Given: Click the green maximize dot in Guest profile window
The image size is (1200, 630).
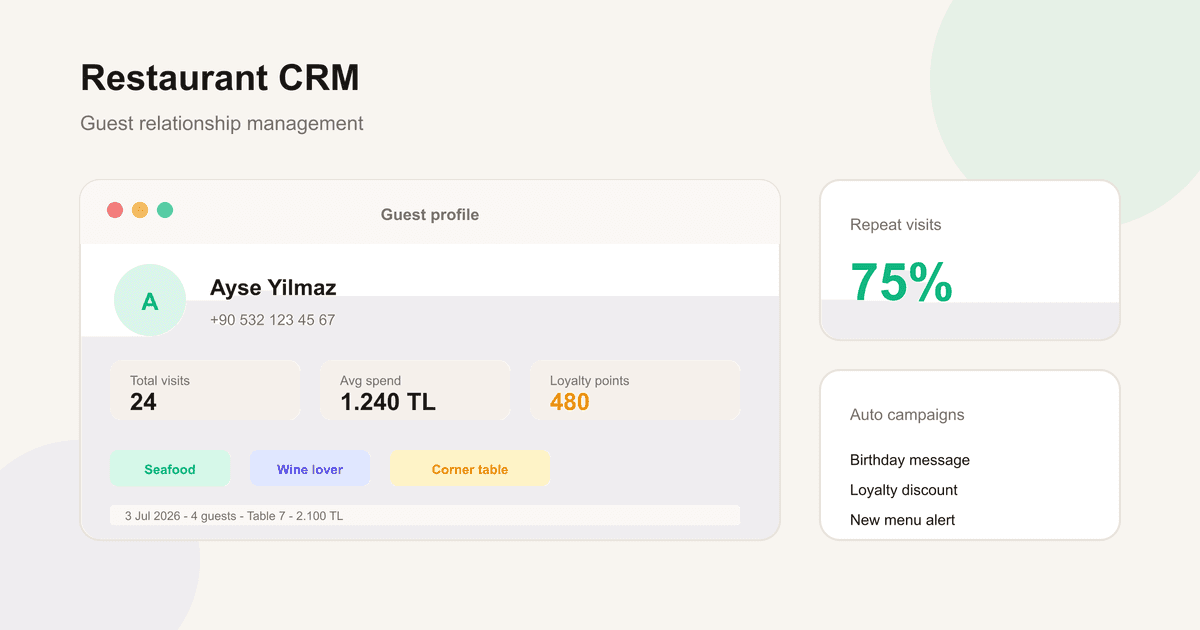Looking at the screenshot, I should 165,210.
